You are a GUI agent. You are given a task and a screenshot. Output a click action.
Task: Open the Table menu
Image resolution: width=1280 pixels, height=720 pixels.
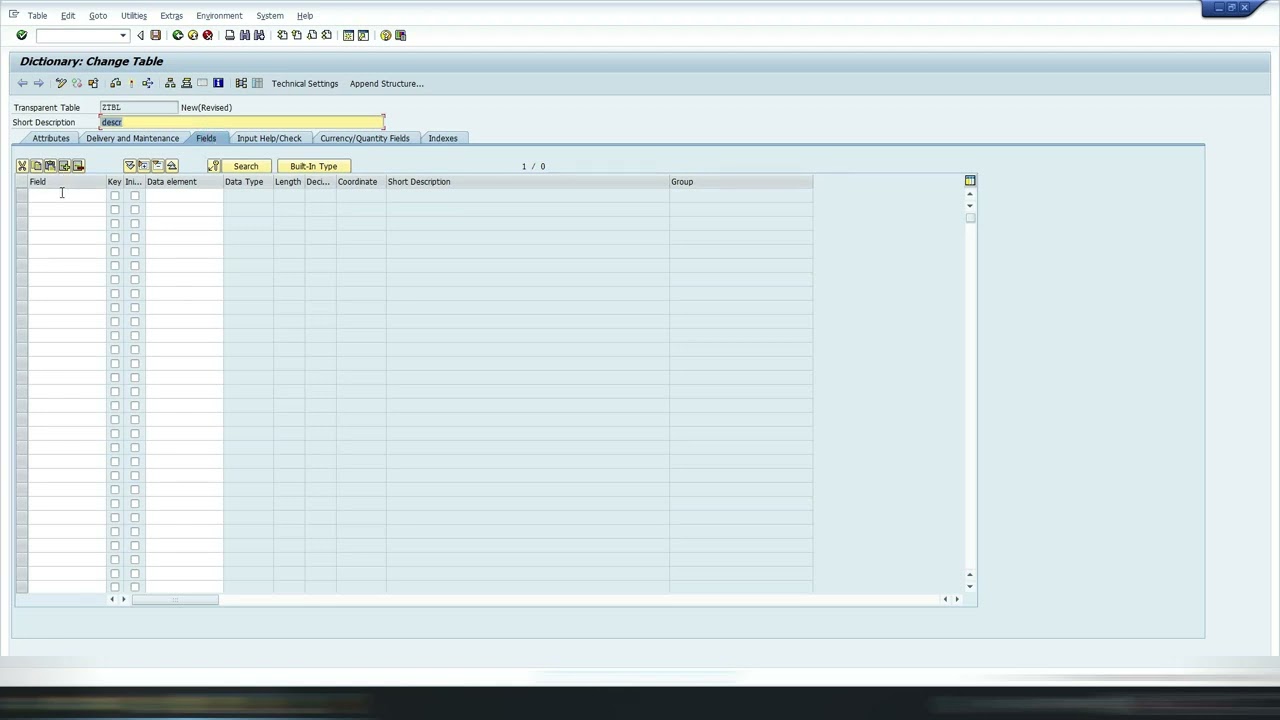pyautogui.click(x=37, y=16)
